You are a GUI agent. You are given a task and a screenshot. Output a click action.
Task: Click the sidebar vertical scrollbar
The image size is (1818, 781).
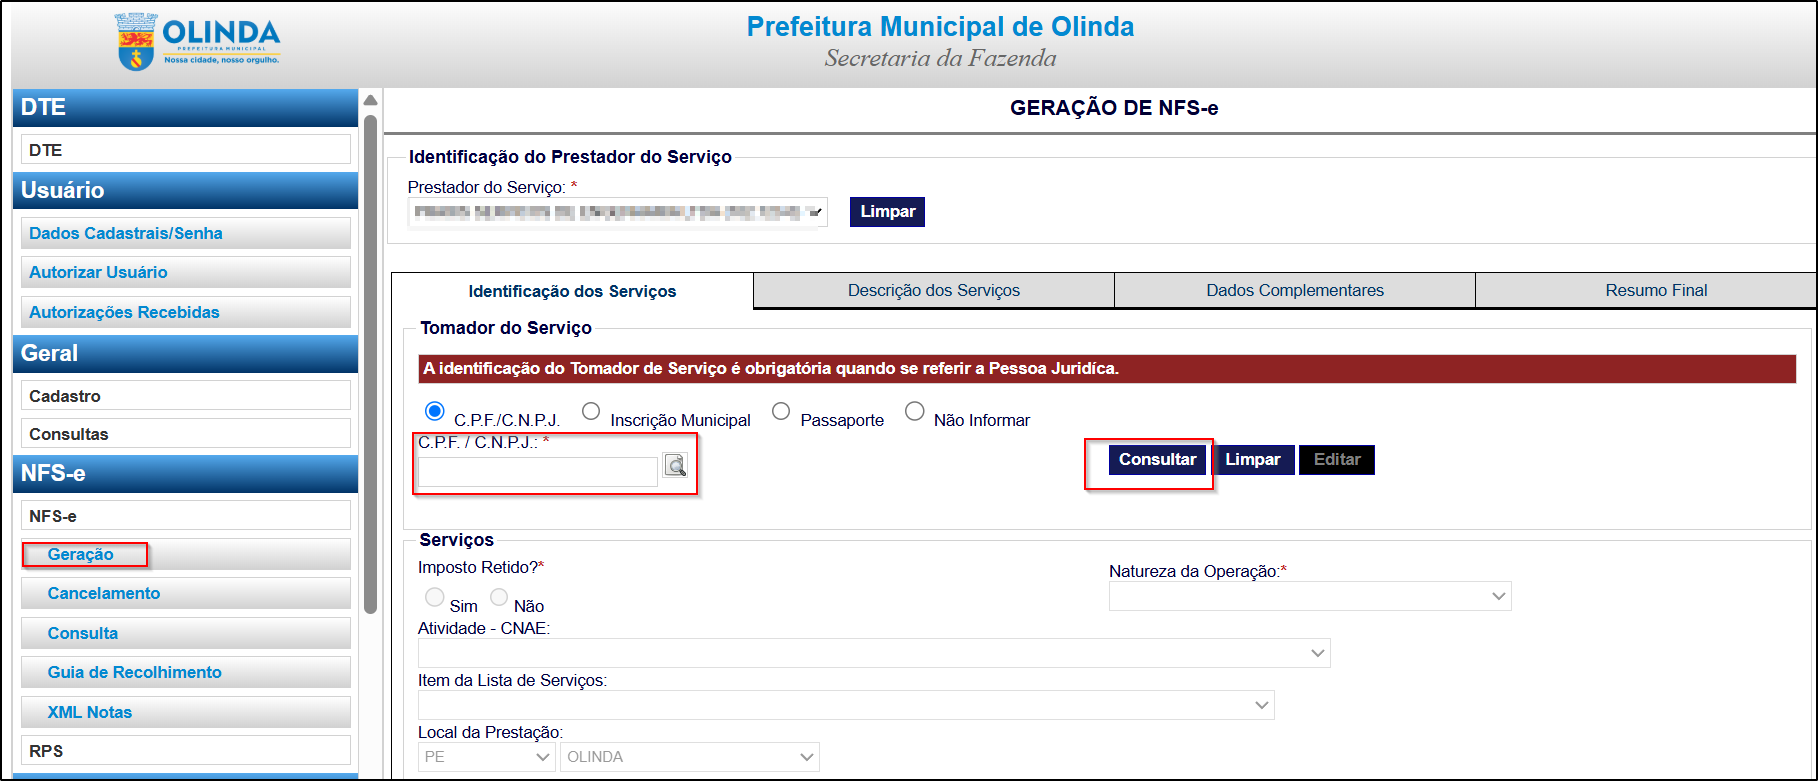[370, 360]
